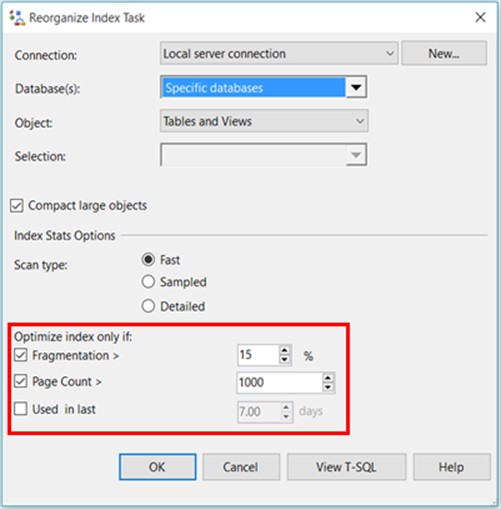Viewport: 501px width, 509px height.
Task: Click into the Page Count value field
Action: tap(279, 382)
